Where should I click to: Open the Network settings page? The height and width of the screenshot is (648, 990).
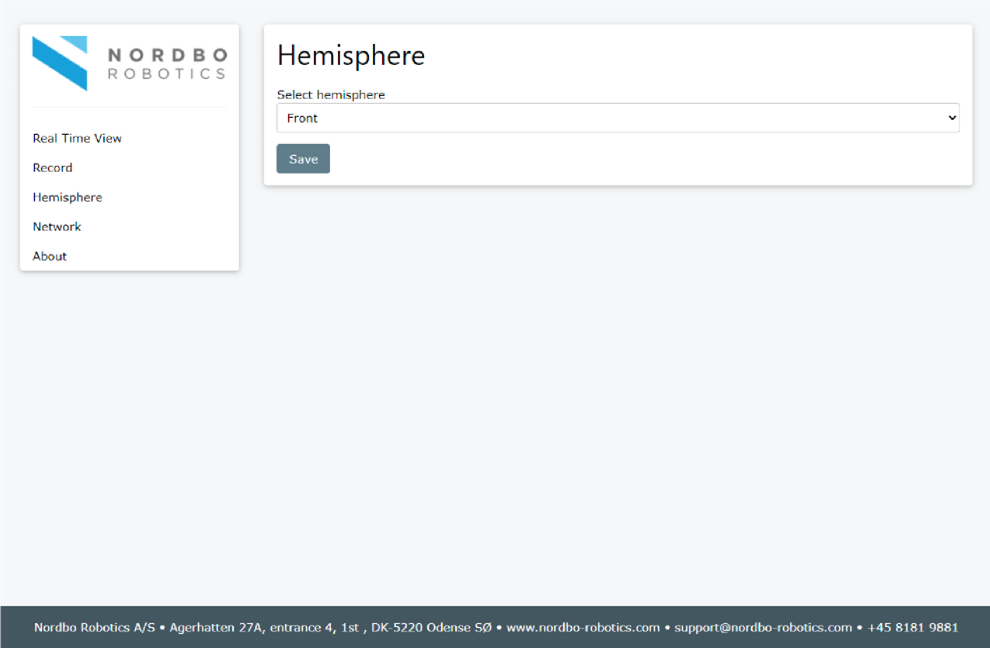57,227
